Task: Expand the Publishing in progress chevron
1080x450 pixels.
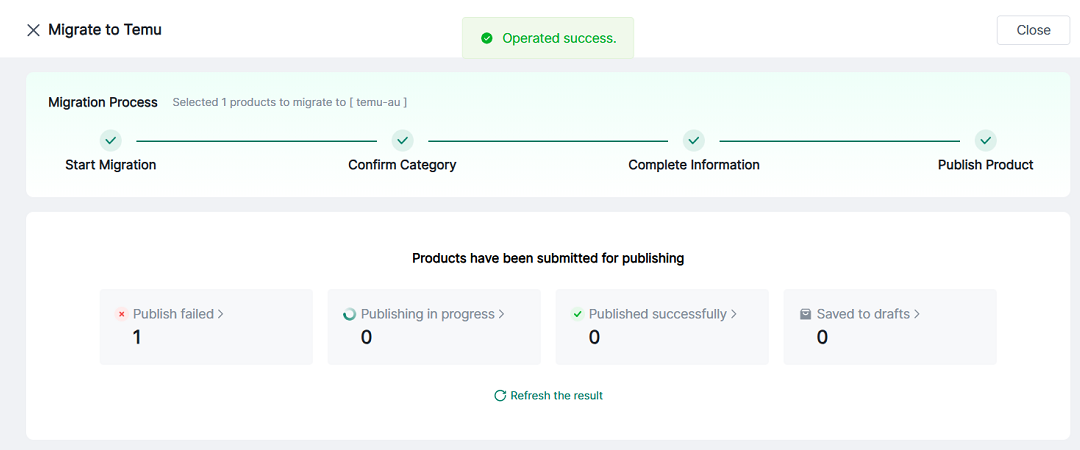Action: pyautogui.click(x=502, y=314)
